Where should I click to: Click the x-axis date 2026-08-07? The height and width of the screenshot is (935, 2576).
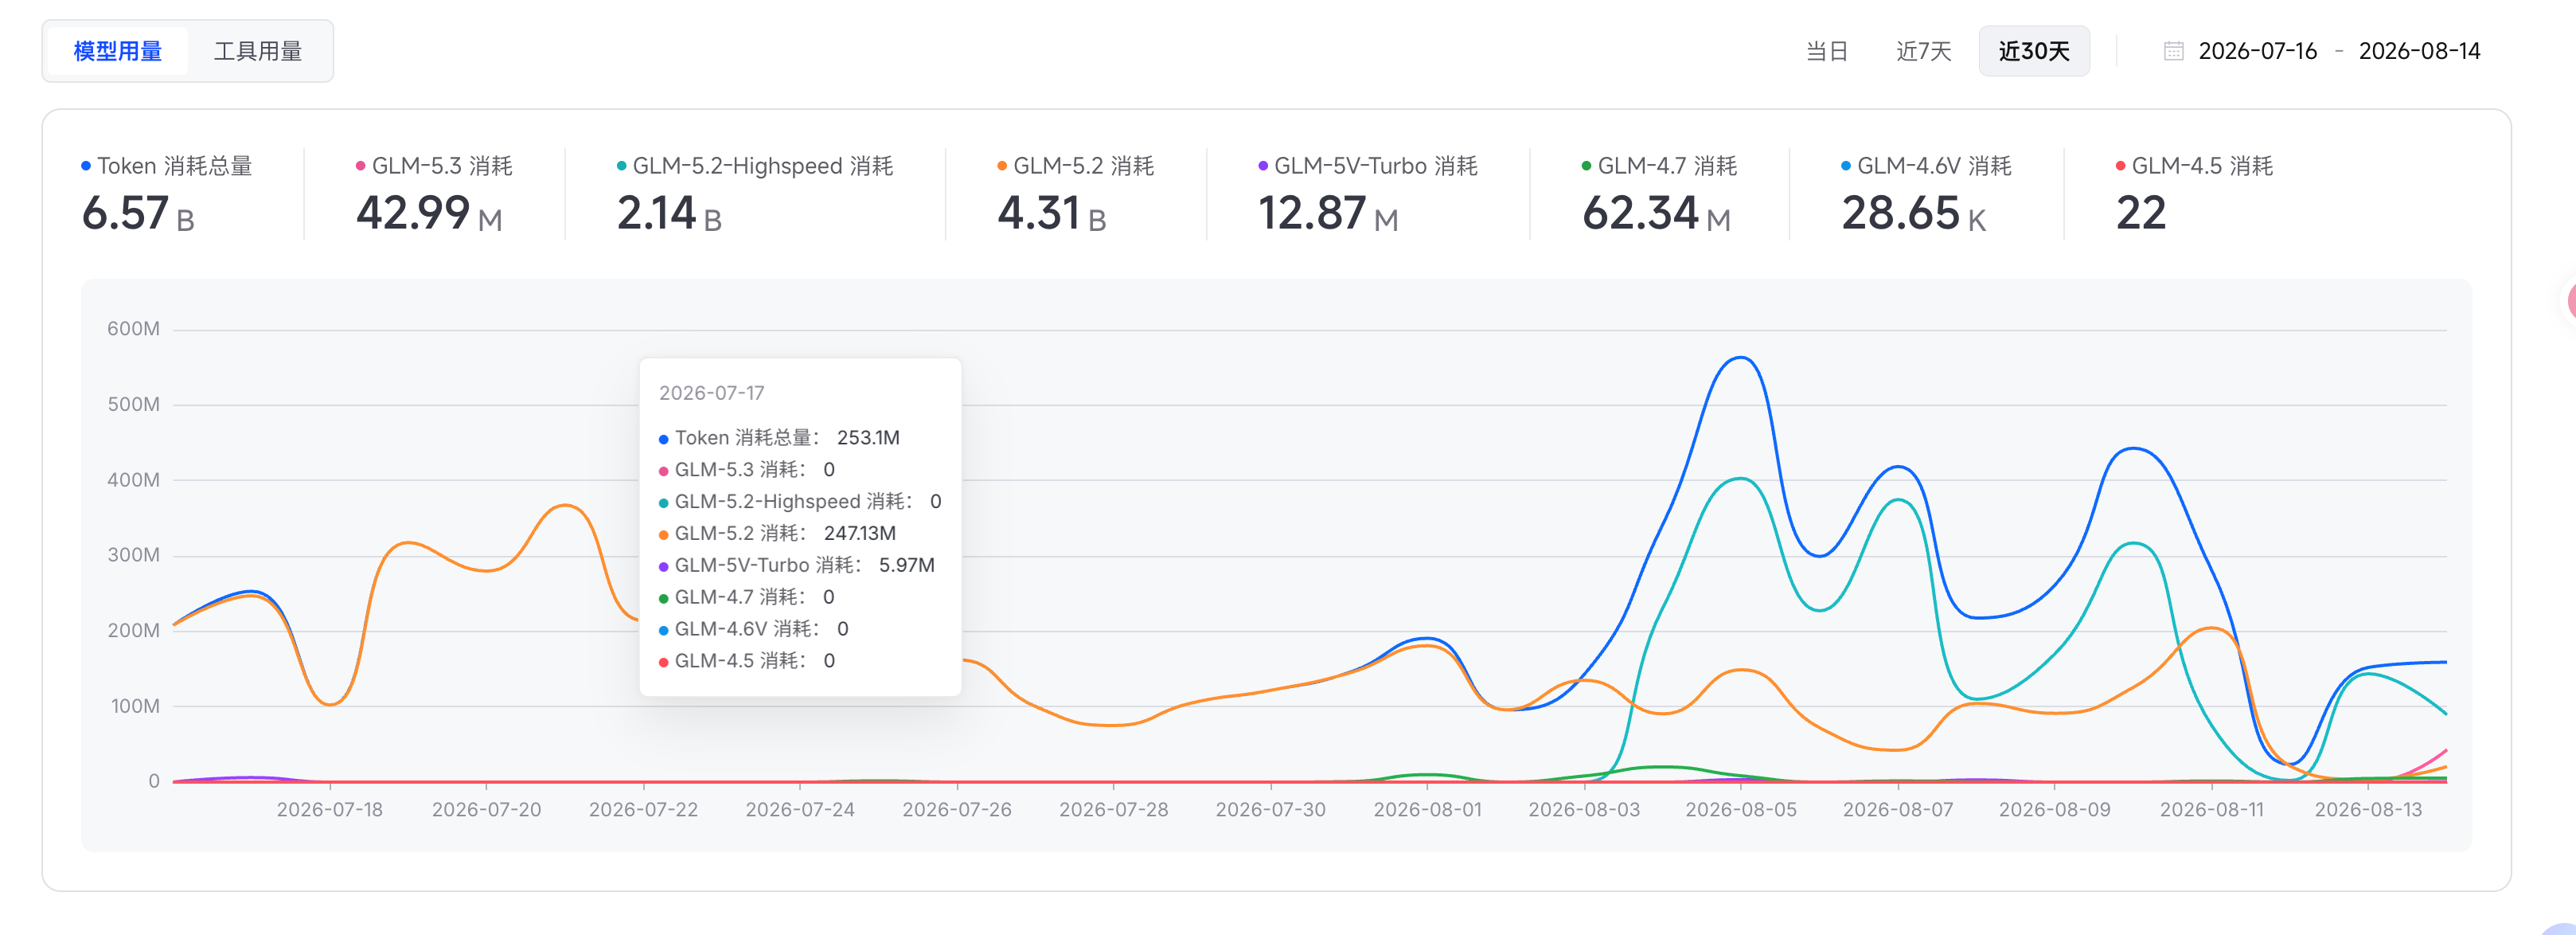(x=1898, y=810)
